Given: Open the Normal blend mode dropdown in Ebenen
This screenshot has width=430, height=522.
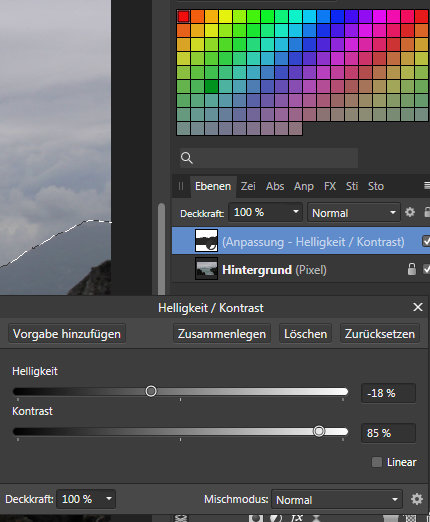Looking at the screenshot, I should pos(354,213).
